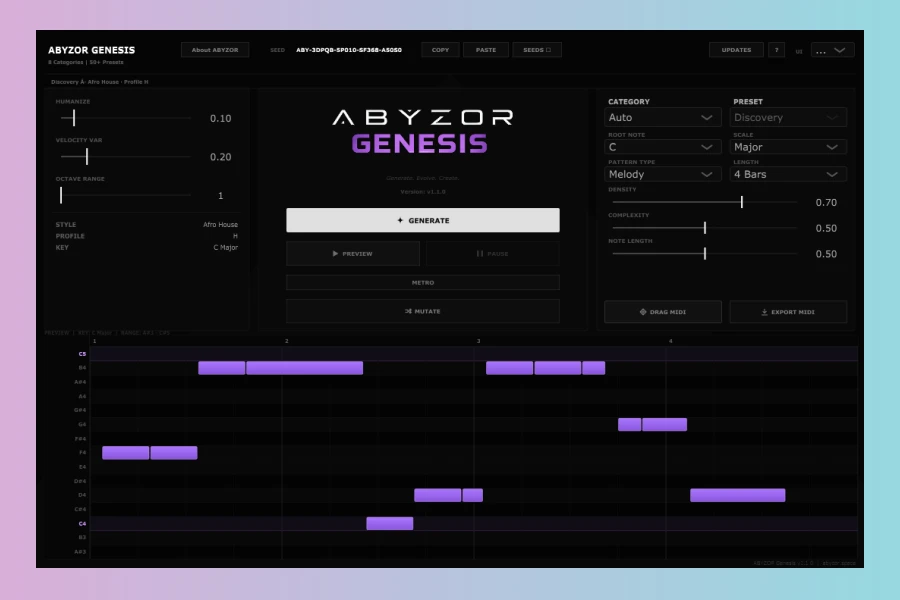Click the first F4 note in bar 1
This screenshot has width=900, height=600.
[x=125, y=453]
